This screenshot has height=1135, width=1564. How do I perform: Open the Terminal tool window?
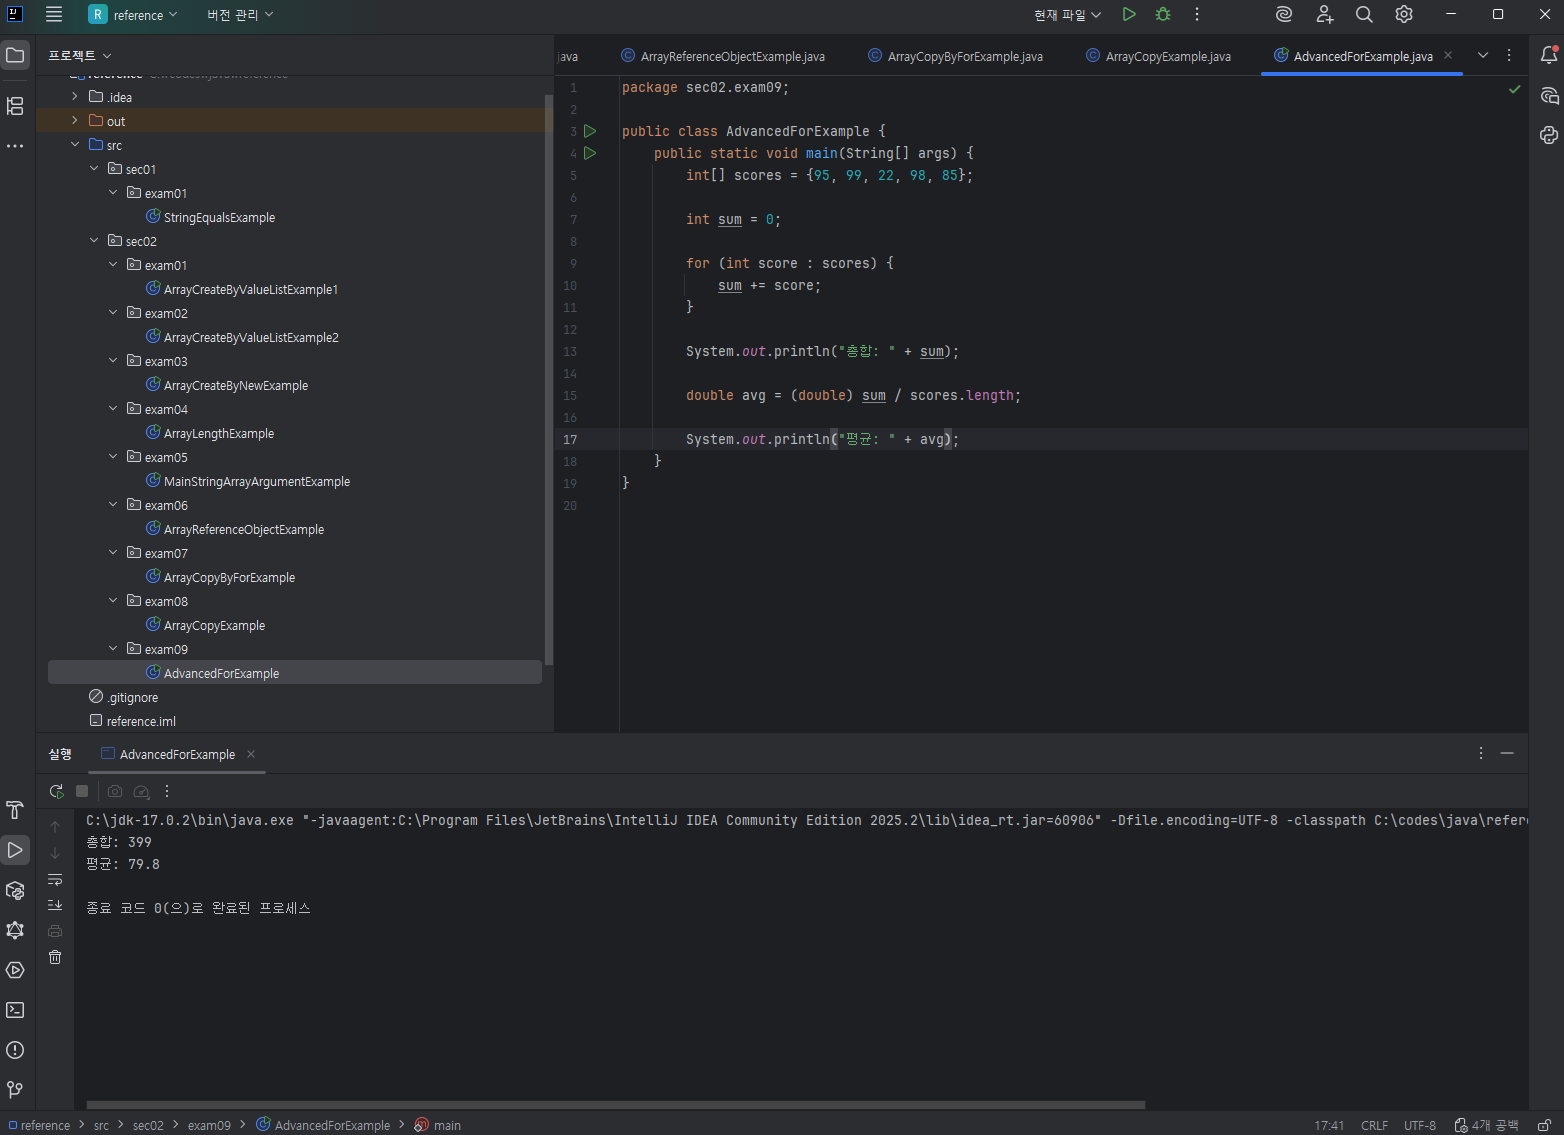15,1010
